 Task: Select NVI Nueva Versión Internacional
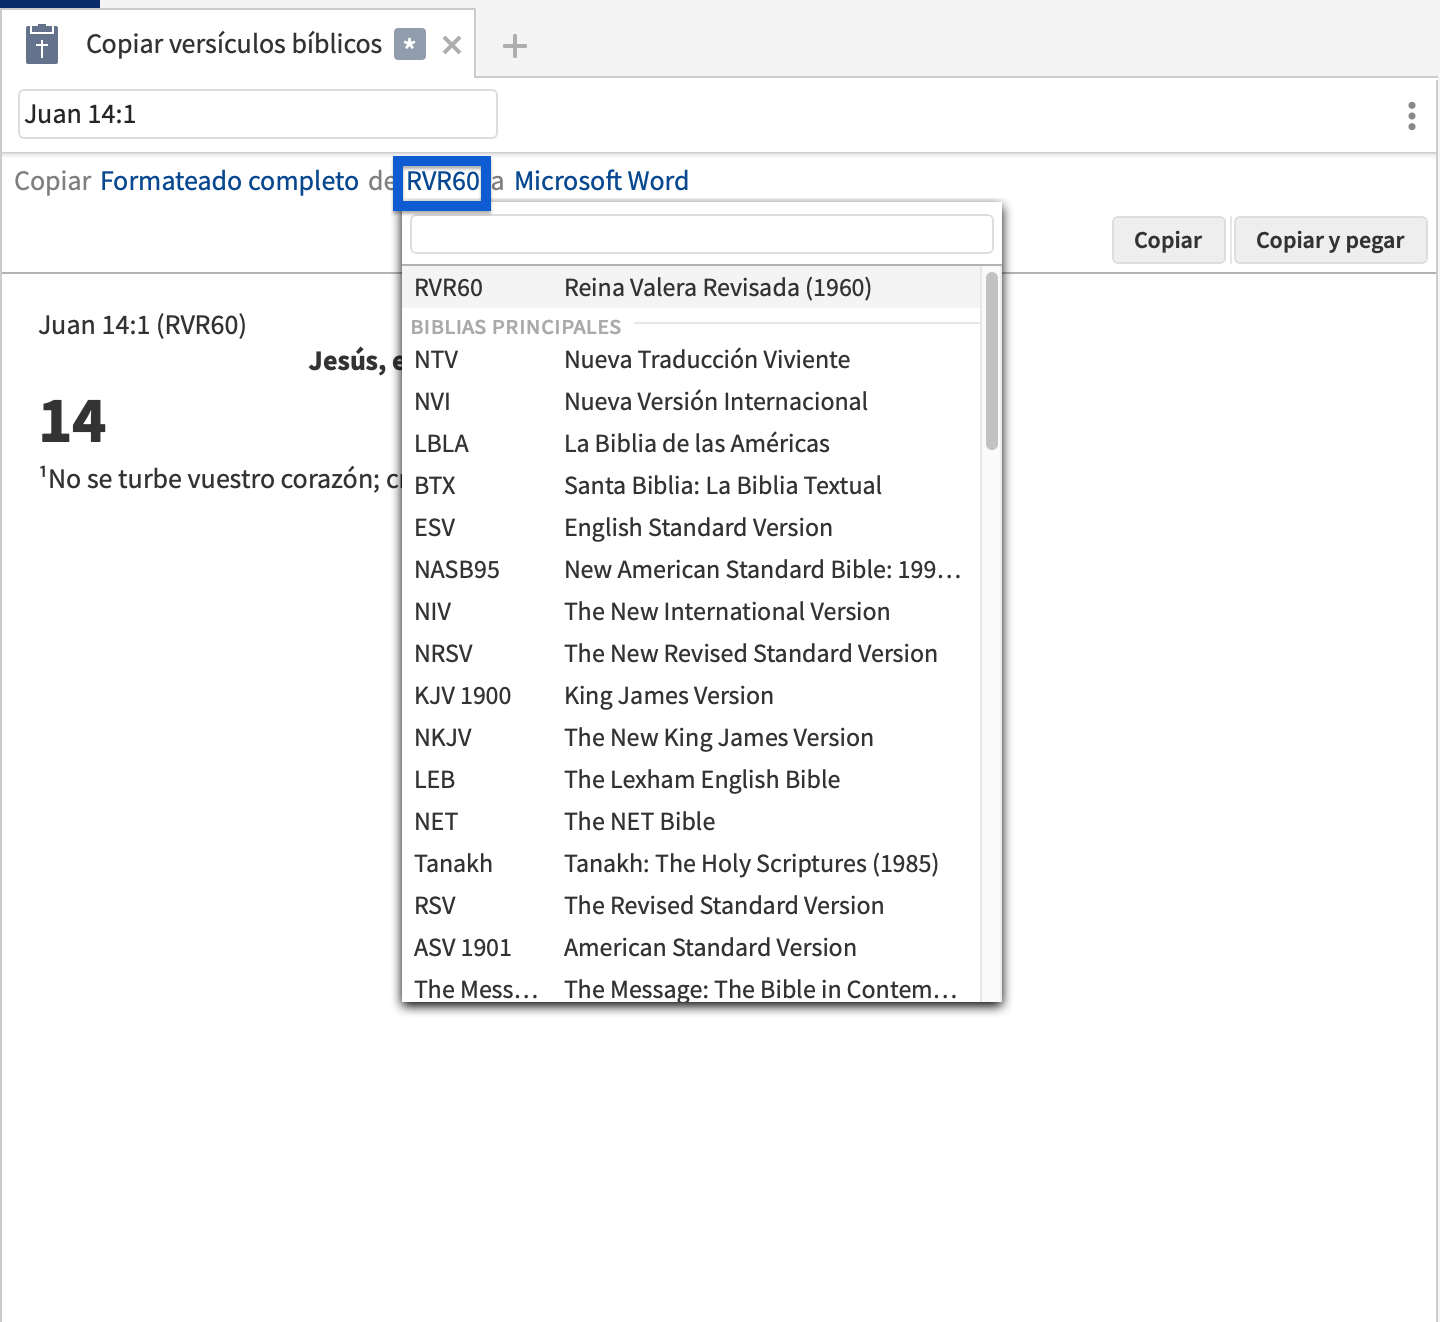(690, 402)
